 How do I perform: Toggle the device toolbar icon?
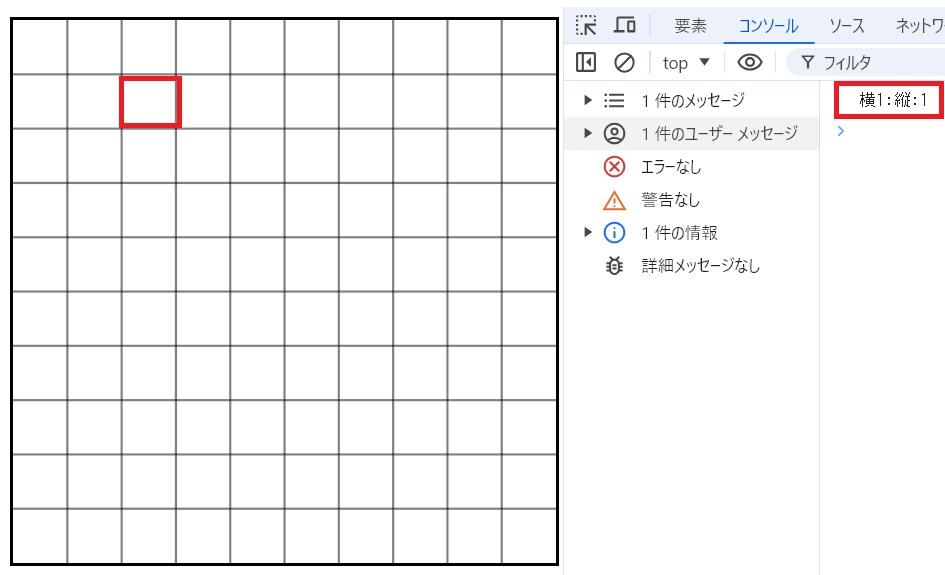point(624,25)
